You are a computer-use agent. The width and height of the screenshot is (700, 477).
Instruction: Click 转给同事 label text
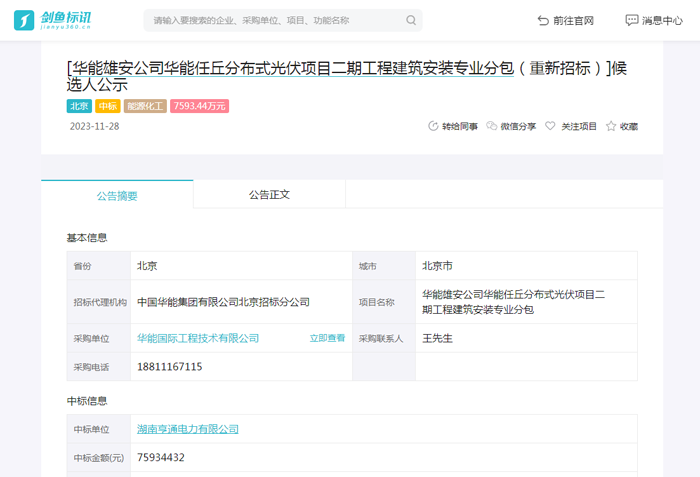click(460, 126)
